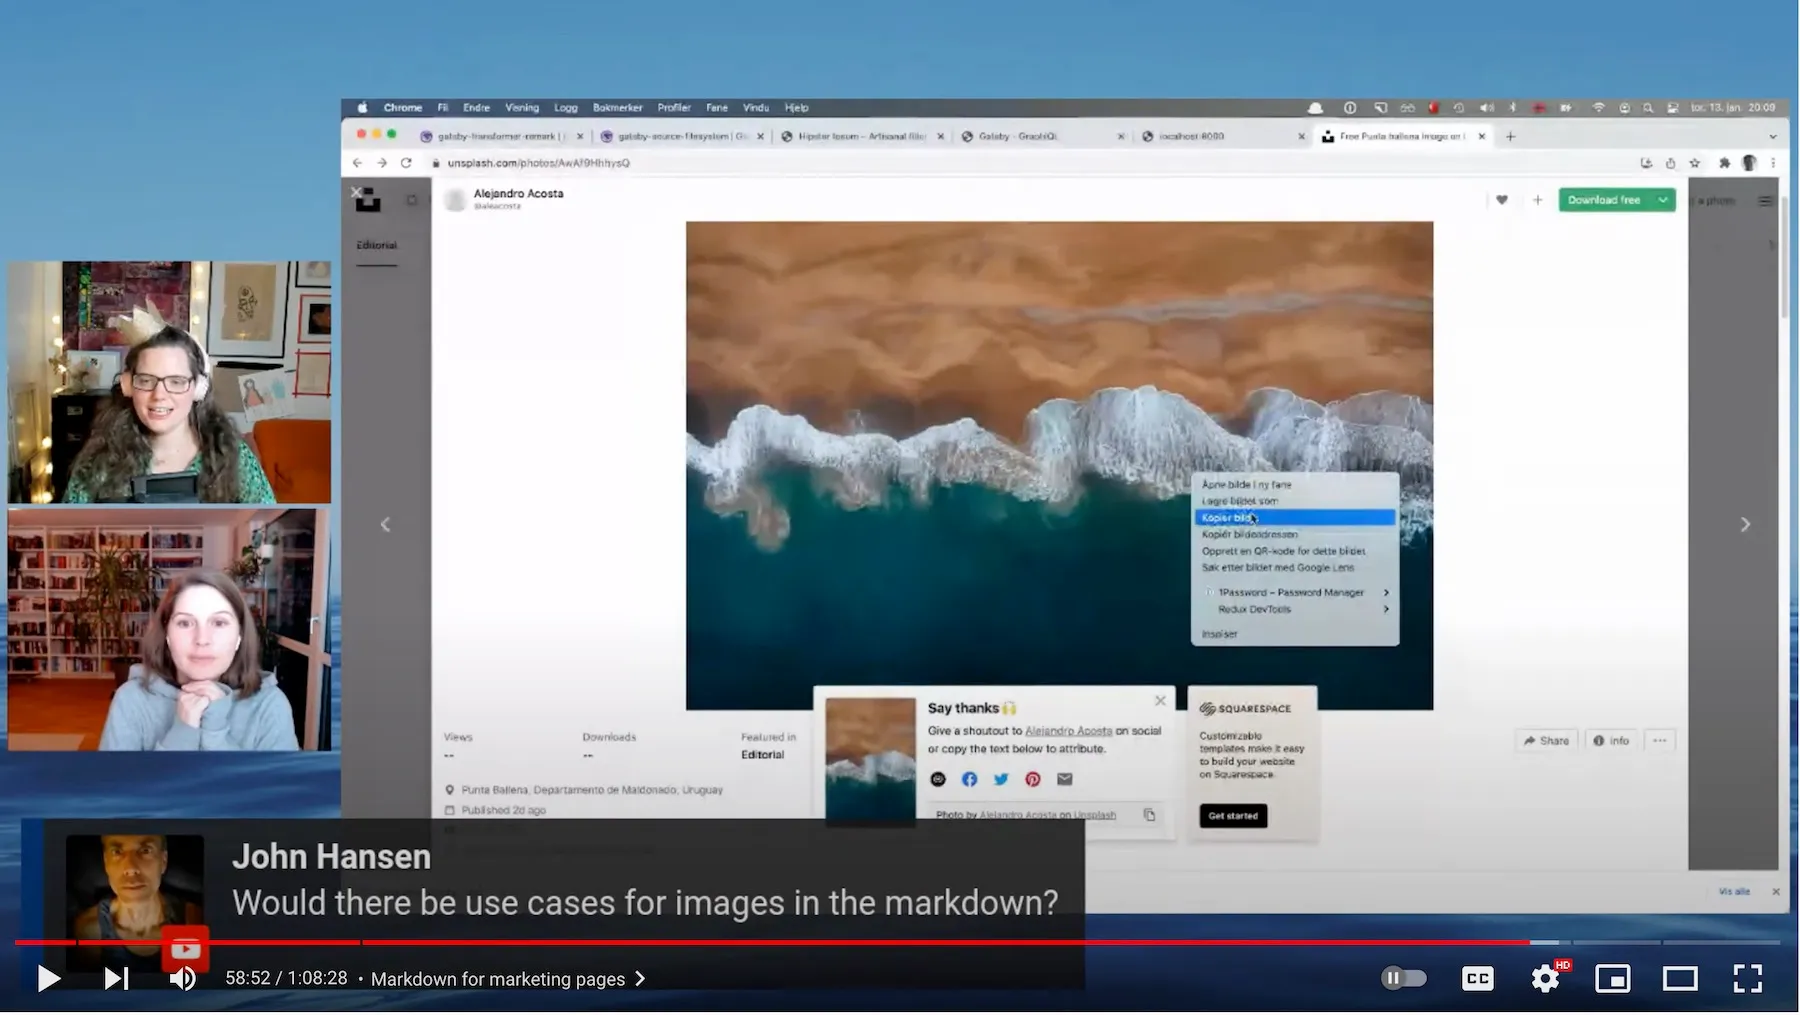Open the Alejandro Acosta shoutout link

click(x=1068, y=731)
